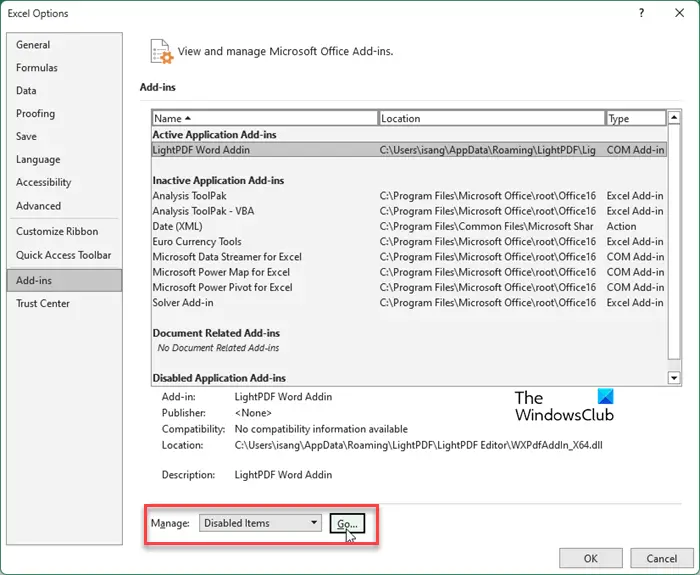The image size is (700, 575).
Task: Go to the Data options page
Action: [x=64, y=91]
